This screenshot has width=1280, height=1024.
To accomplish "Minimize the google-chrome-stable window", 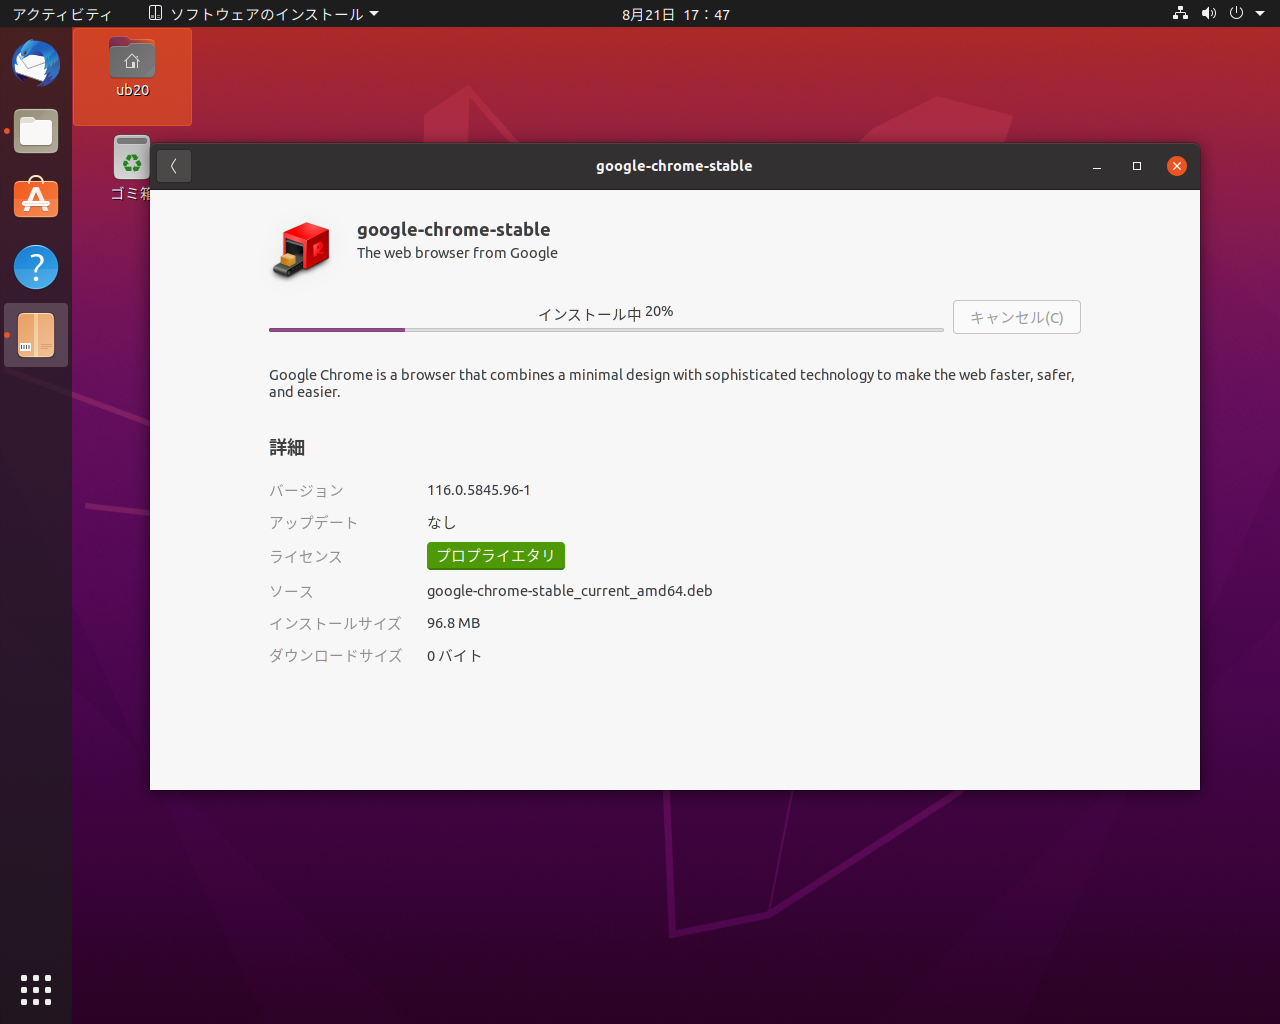I will (x=1097, y=166).
